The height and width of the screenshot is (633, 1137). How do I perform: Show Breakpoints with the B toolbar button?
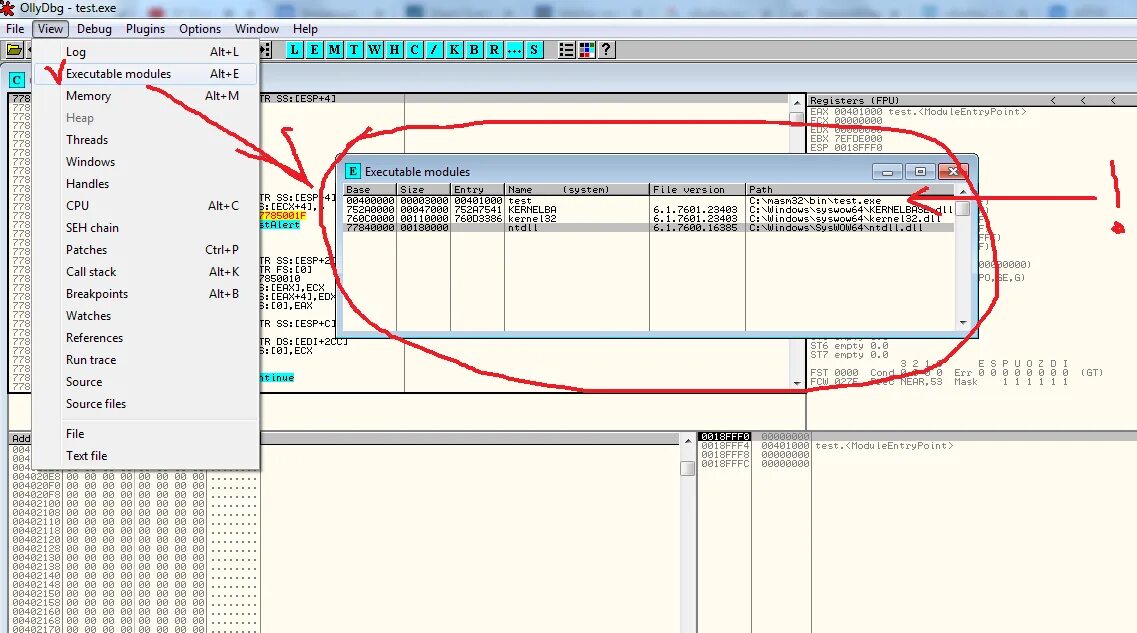coord(474,49)
